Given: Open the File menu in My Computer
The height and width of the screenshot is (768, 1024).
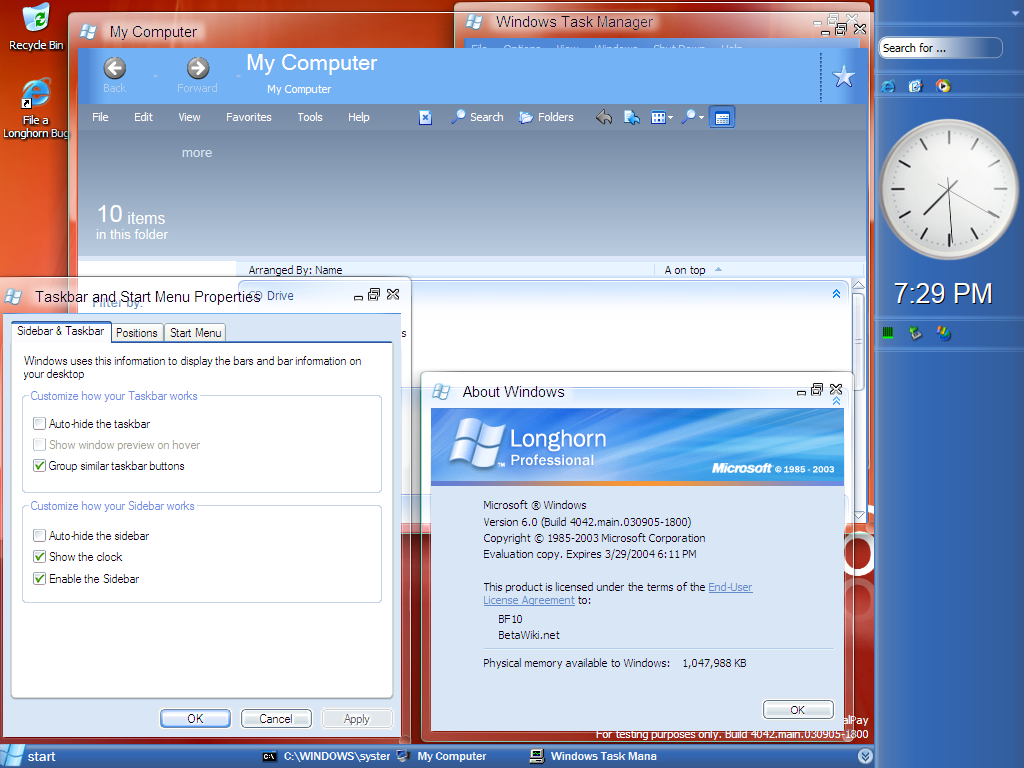Looking at the screenshot, I should tap(100, 118).
